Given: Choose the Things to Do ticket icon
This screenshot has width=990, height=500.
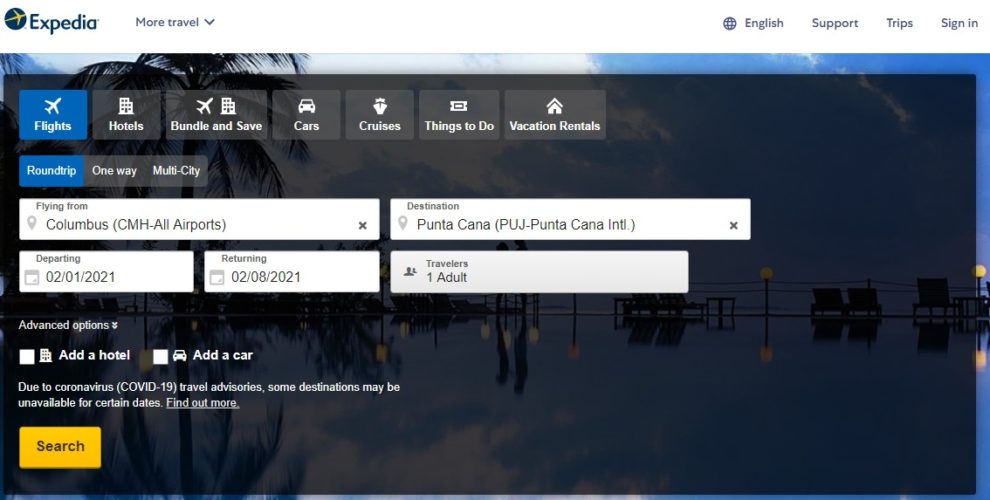Looking at the screenshot, I should pyautogui.click(x=459, y=106).
